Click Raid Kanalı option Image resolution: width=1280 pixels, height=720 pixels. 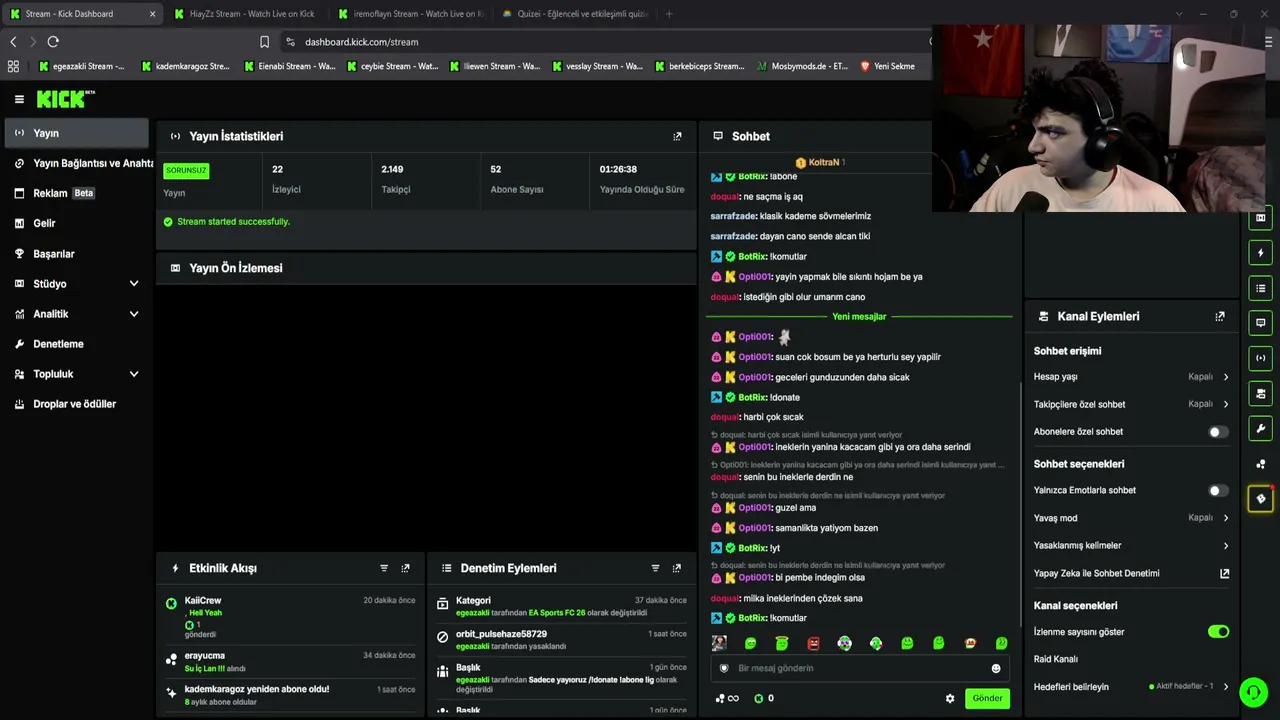click(x=1056, y=659)
